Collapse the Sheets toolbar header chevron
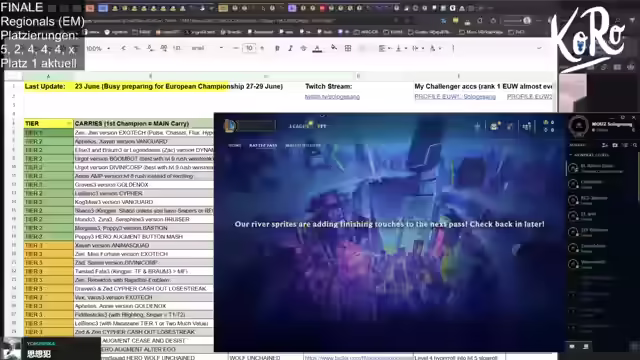640x360 pixels. 539,48
